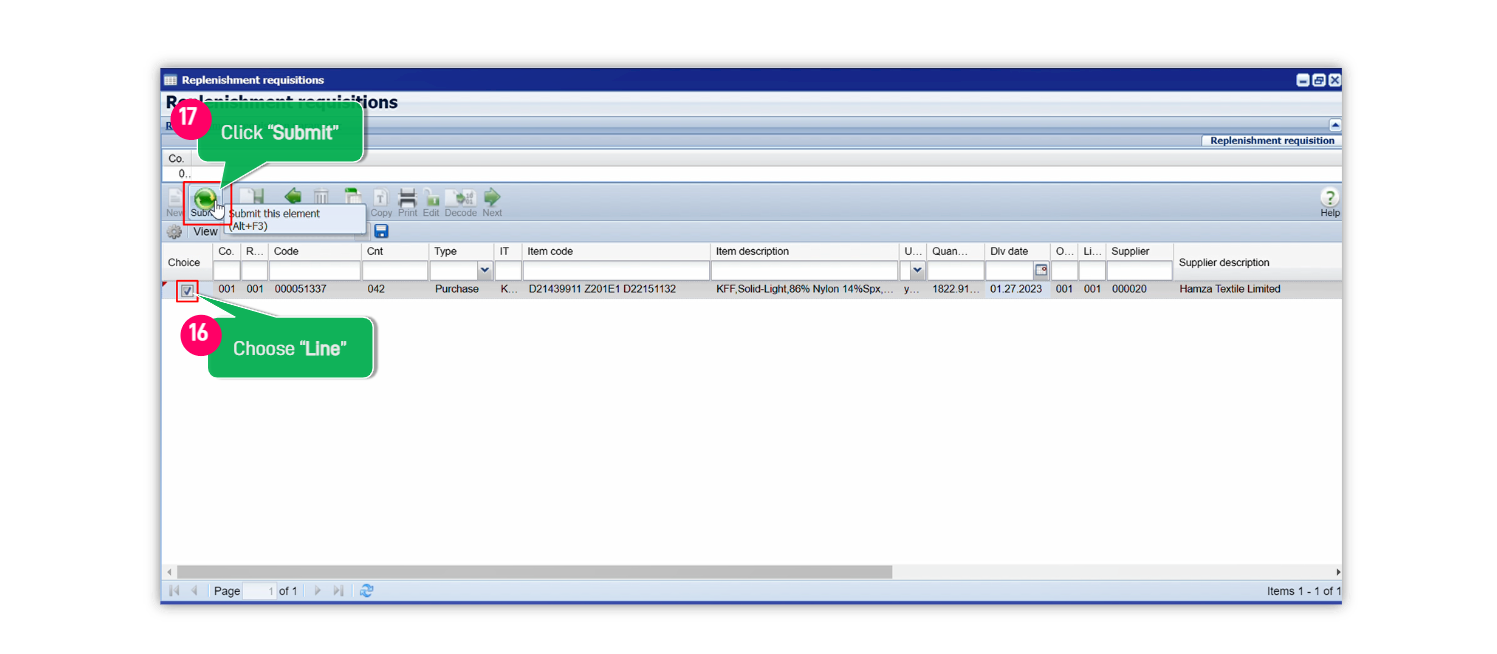Click the View button
Image resolution: width=1497 pixels, height=654 pixels.
(205, 231)
